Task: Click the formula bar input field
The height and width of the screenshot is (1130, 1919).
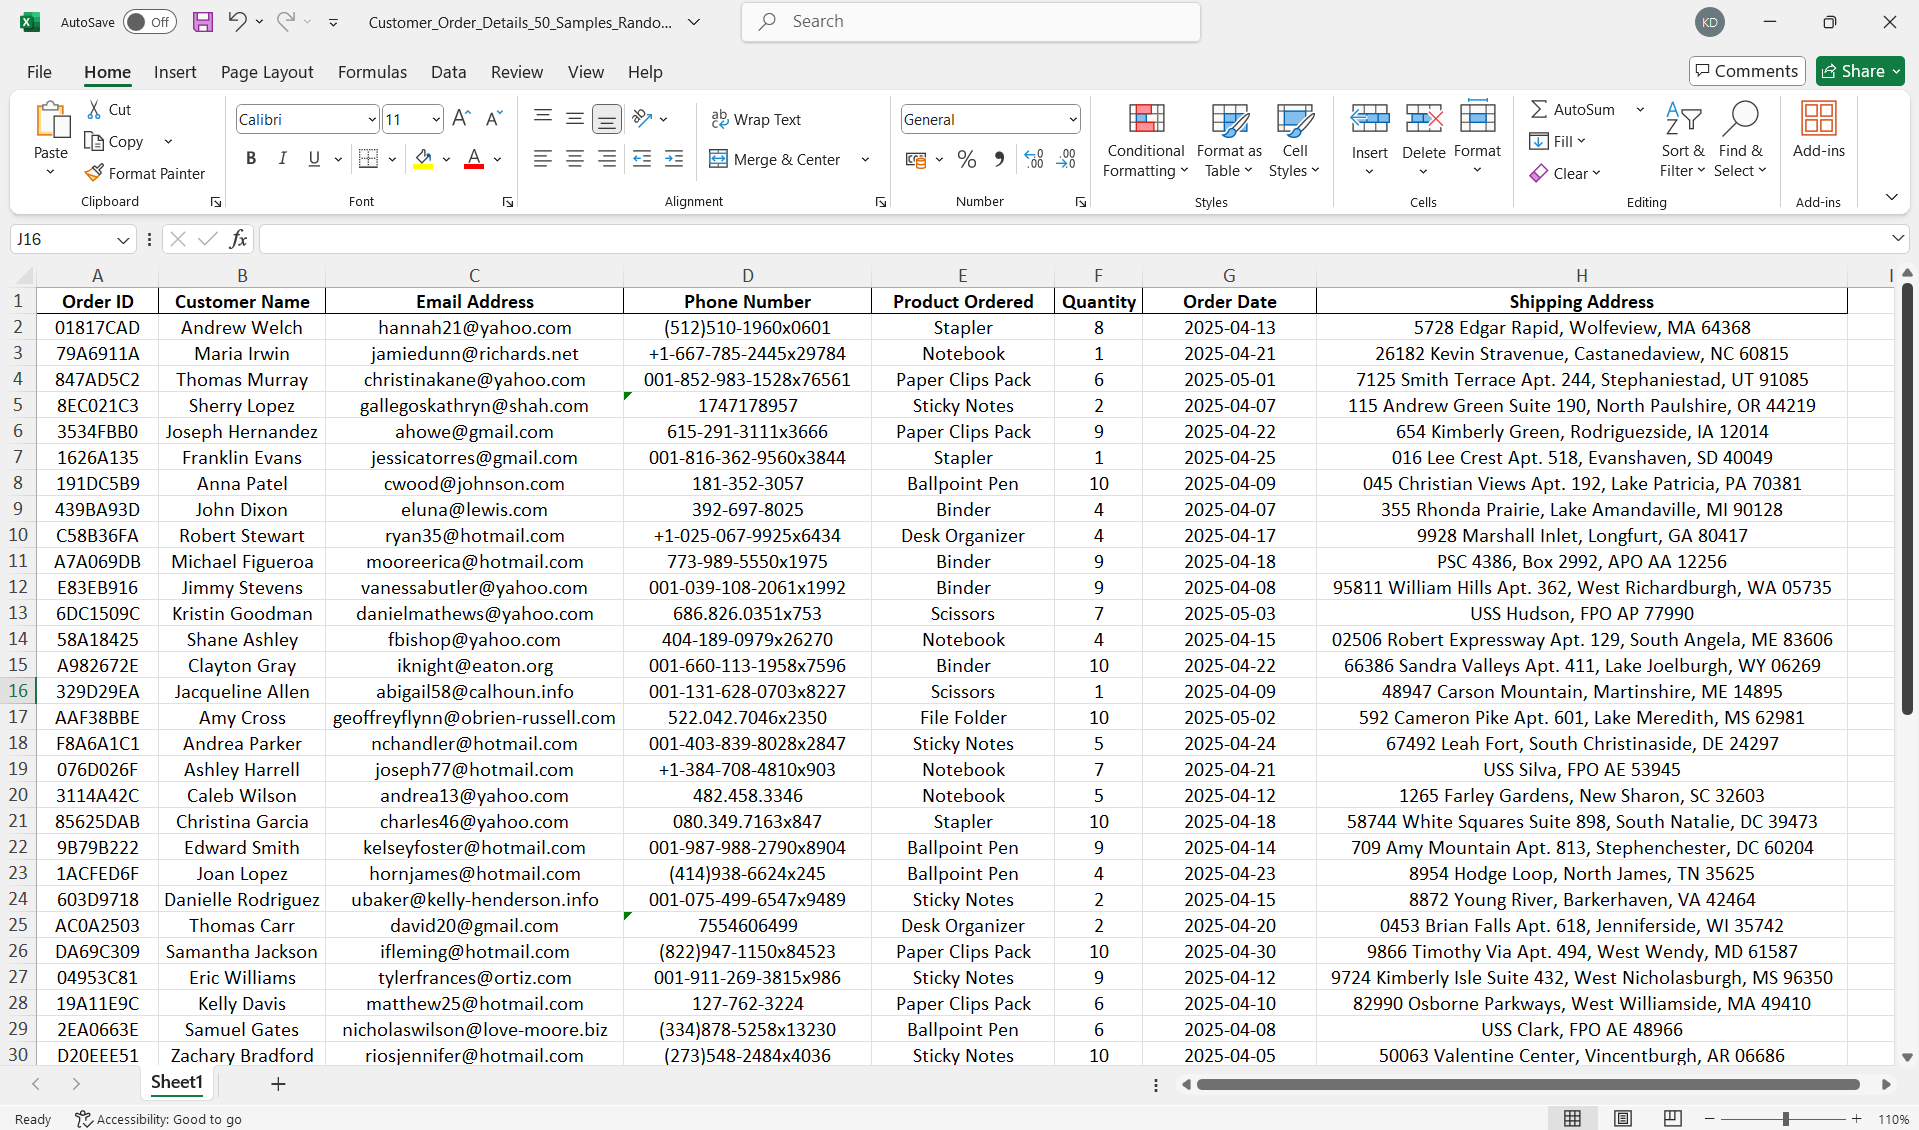Action: tap(1073, 239)
